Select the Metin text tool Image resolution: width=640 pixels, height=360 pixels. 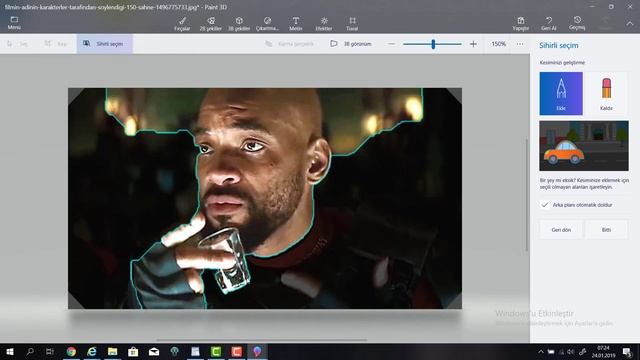296,24
